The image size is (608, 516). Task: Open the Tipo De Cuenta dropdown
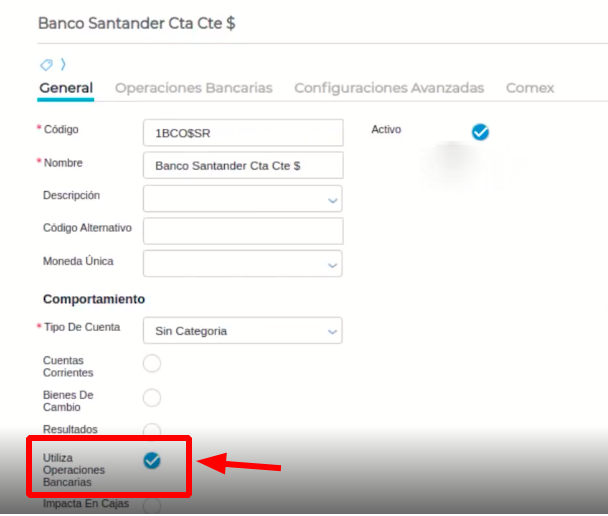(243, 330)
